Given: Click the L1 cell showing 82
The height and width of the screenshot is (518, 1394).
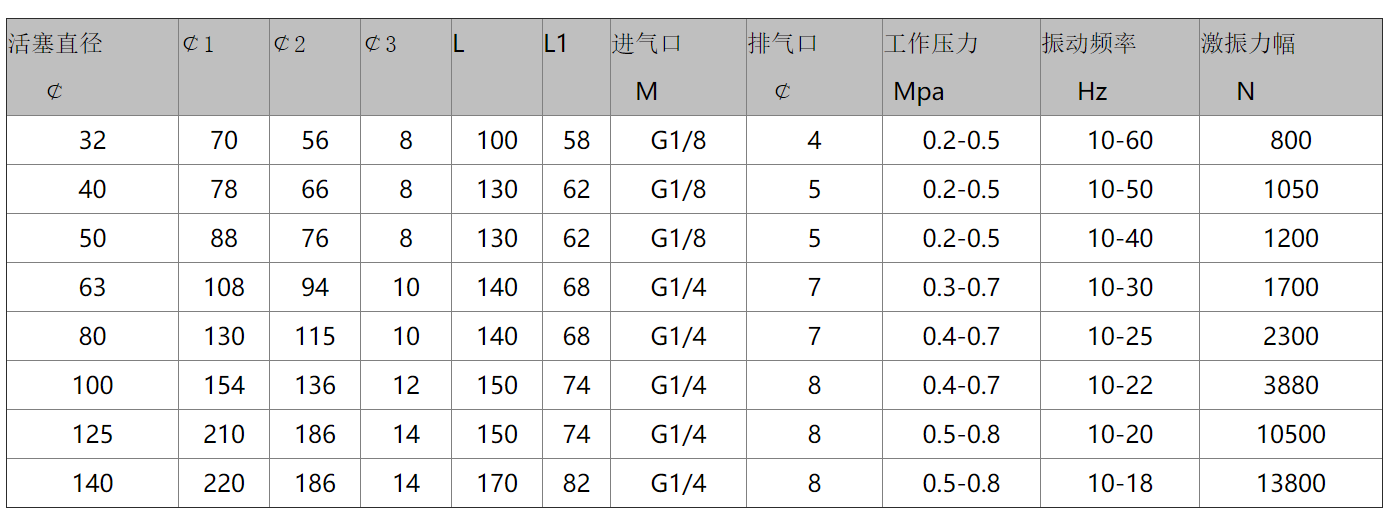Looking at the screenshot, I should pos(577,484).
